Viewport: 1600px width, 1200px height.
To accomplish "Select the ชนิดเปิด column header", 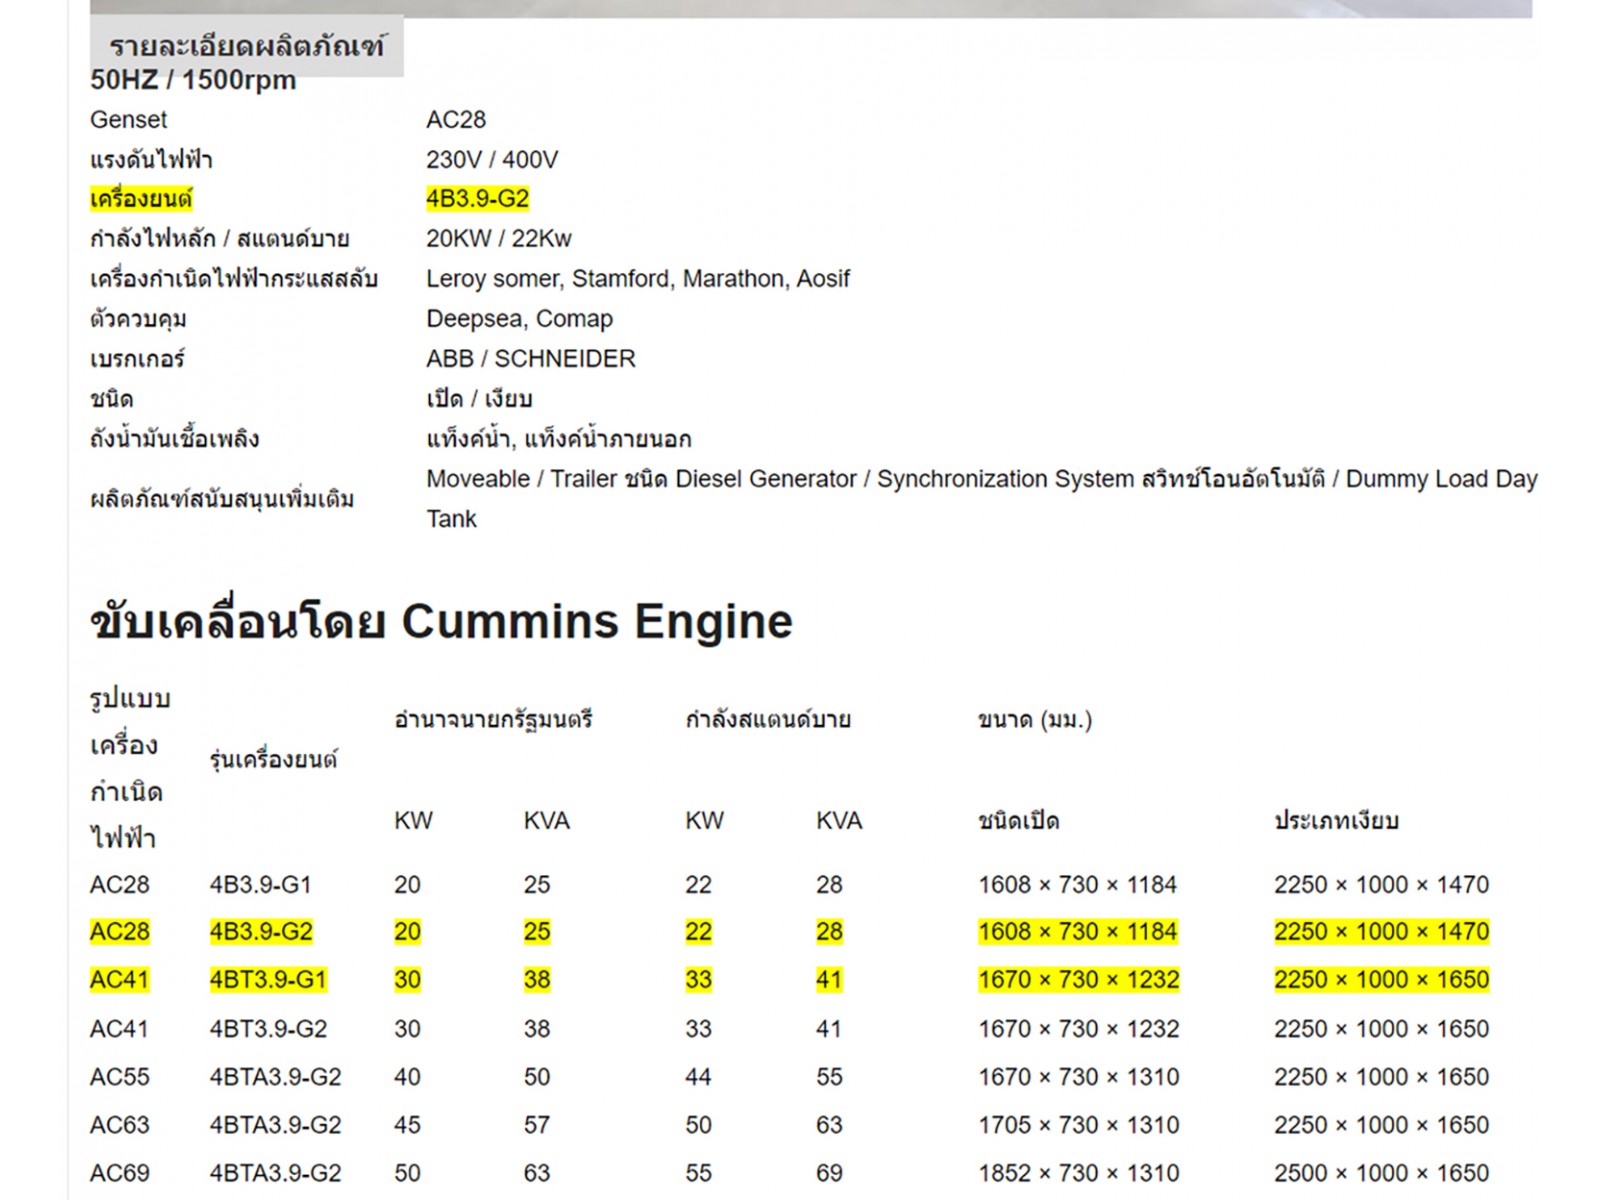I will coord(1018,821).
